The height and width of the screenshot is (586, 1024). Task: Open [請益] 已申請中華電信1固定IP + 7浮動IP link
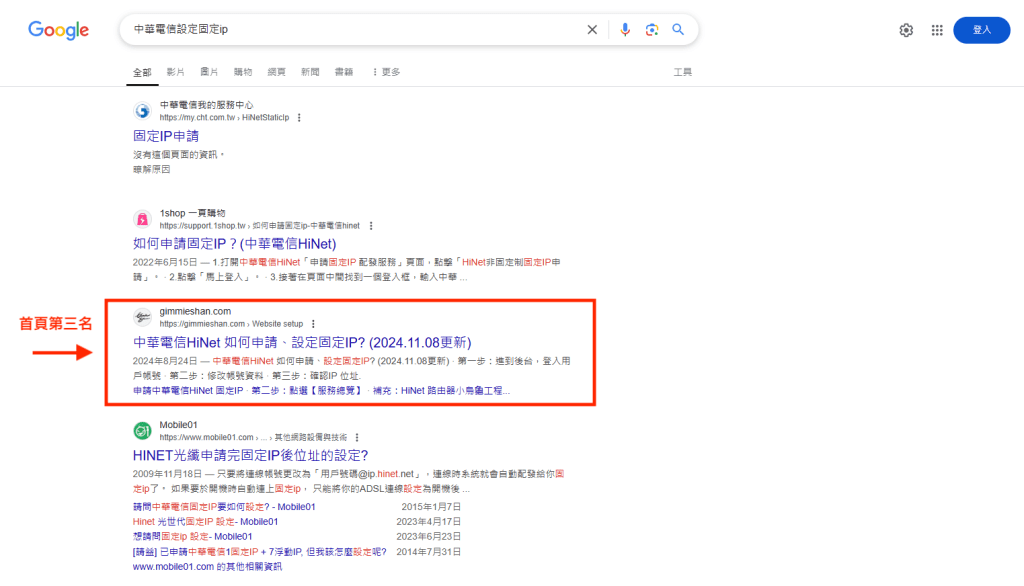pyautogui.click(x=260, y=552)
